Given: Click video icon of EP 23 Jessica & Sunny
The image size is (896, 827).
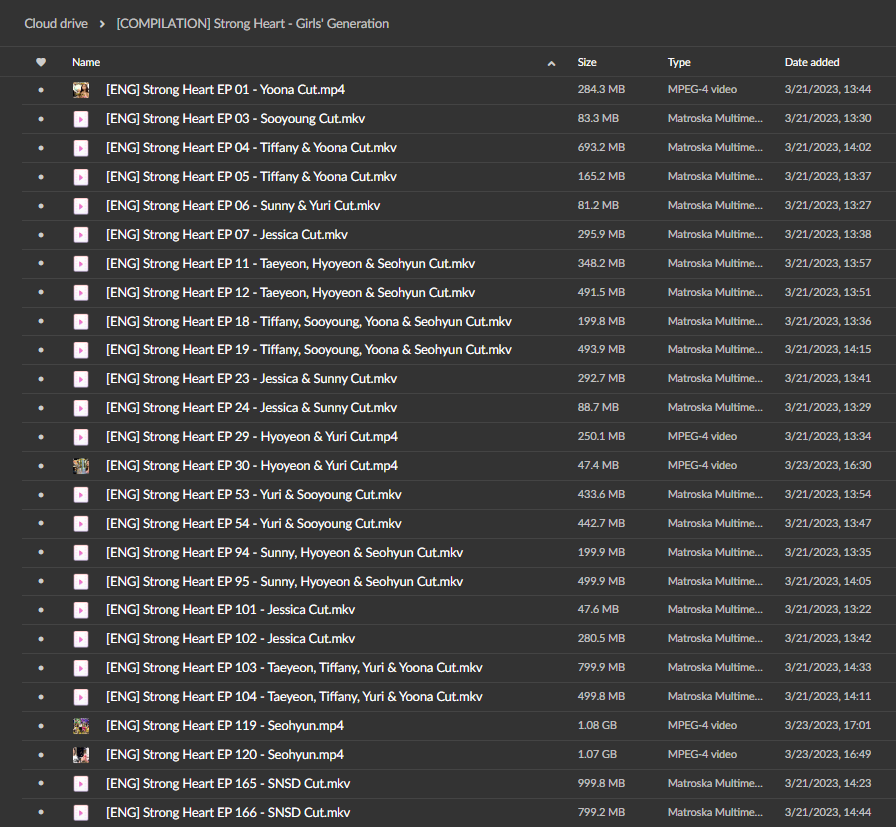Looking at the screenshot, I should click(81, 379).
